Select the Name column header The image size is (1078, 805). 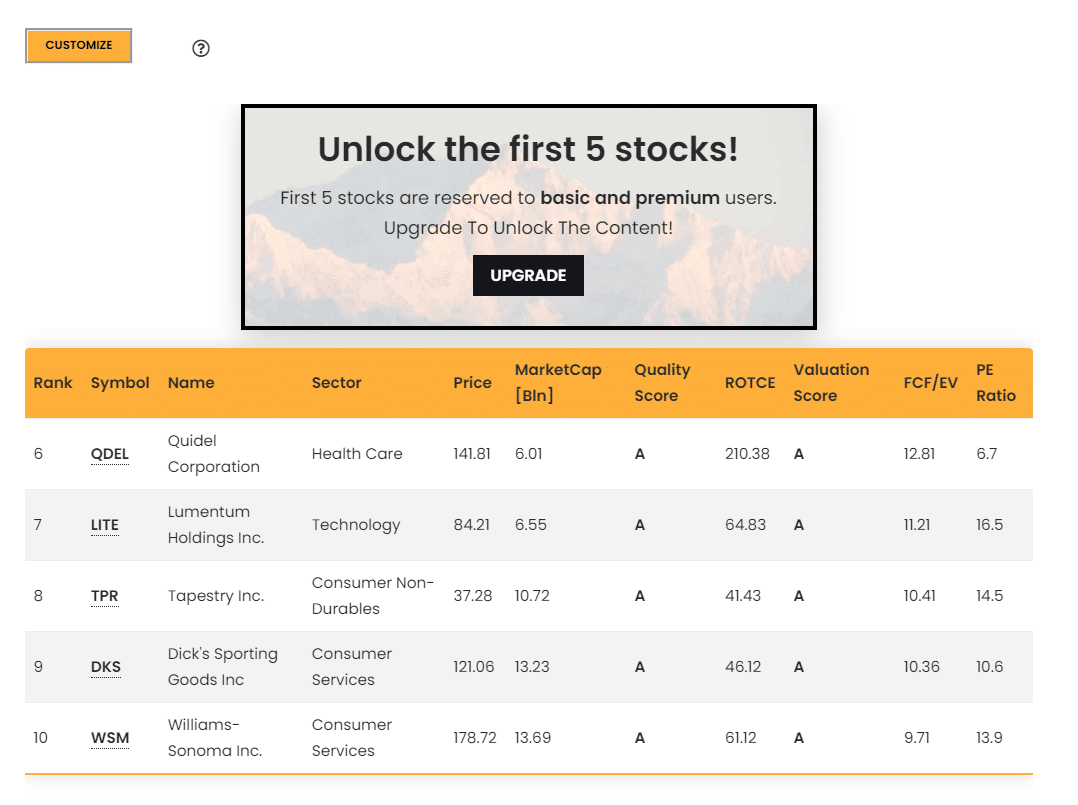pyautogui.click(x=191, y=382)
